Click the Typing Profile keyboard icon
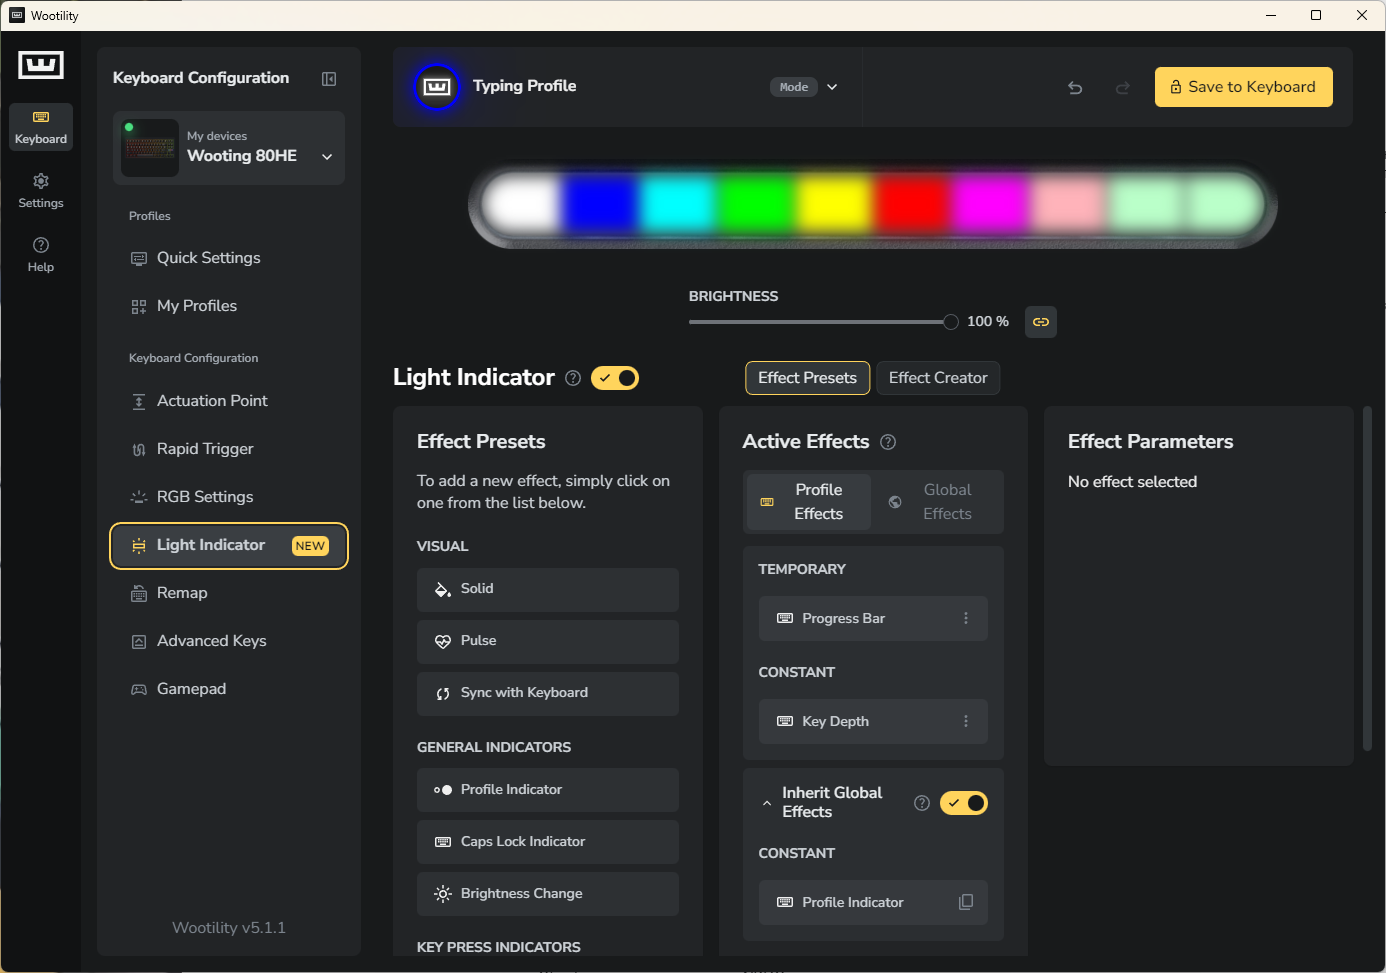Viewport: 1386px width, 973px height. pyautogui.click(x=437, y=87)
